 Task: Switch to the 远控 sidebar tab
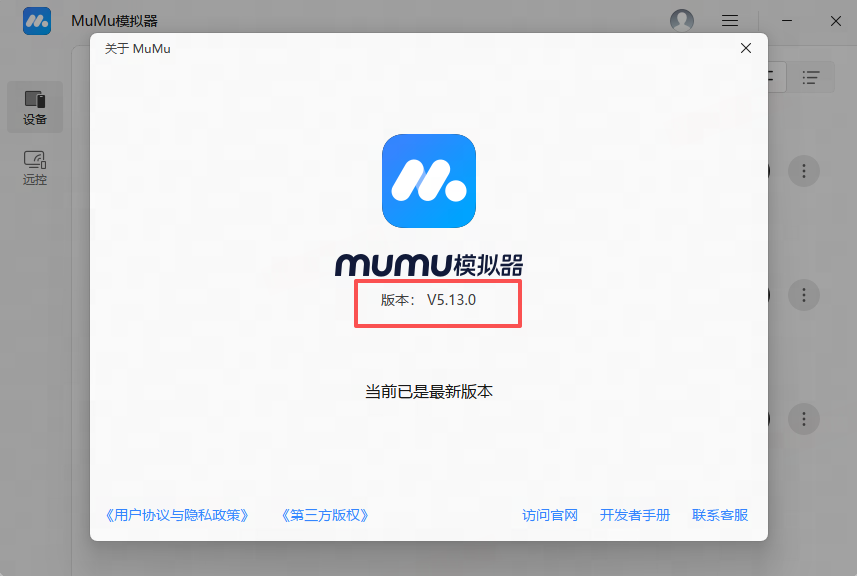[35, 168]
